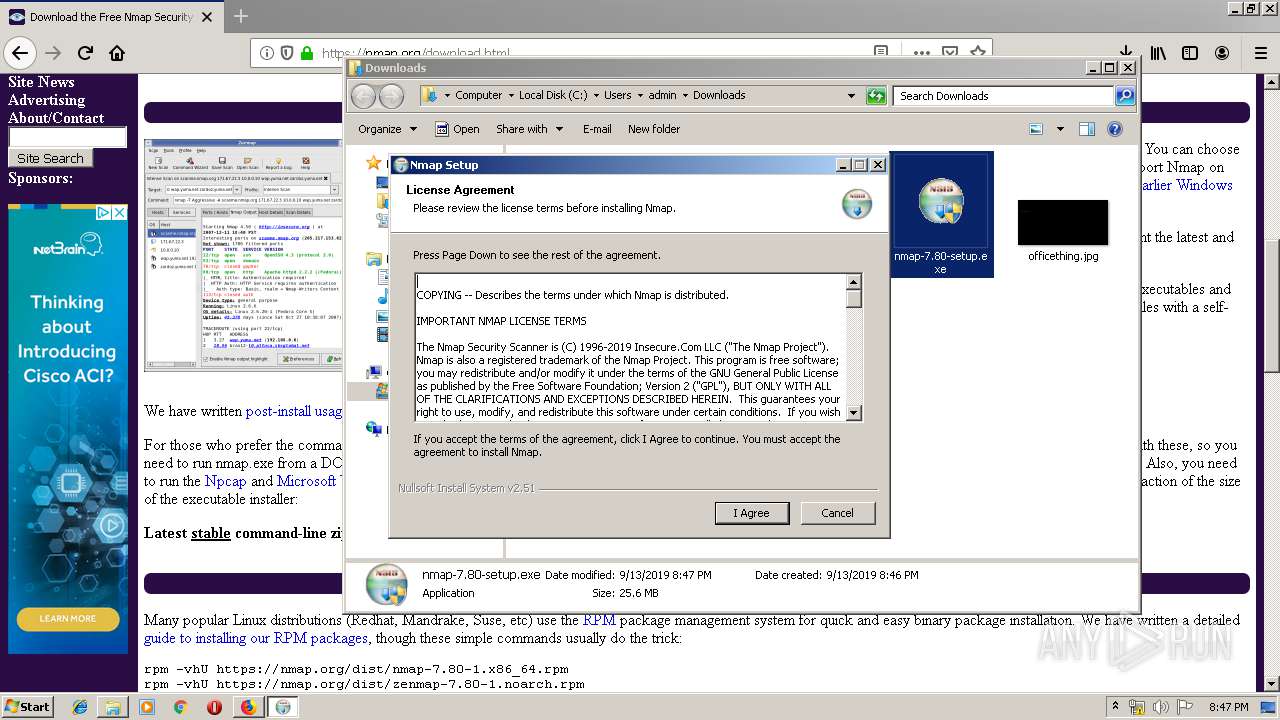Expand admin breadcrumb arrow
The height and width of the screenshot is (720, 1280).
pyautogui.click(x=685, y=96)
